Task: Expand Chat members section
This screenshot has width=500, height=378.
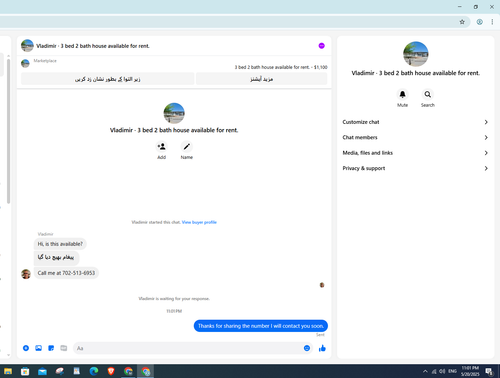Action: tap(415, 137)
